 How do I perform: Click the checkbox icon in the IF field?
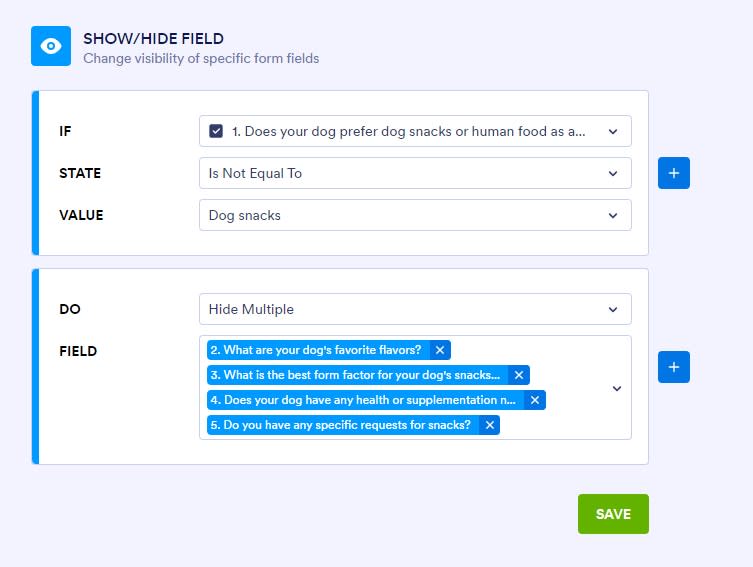point(216,131)
